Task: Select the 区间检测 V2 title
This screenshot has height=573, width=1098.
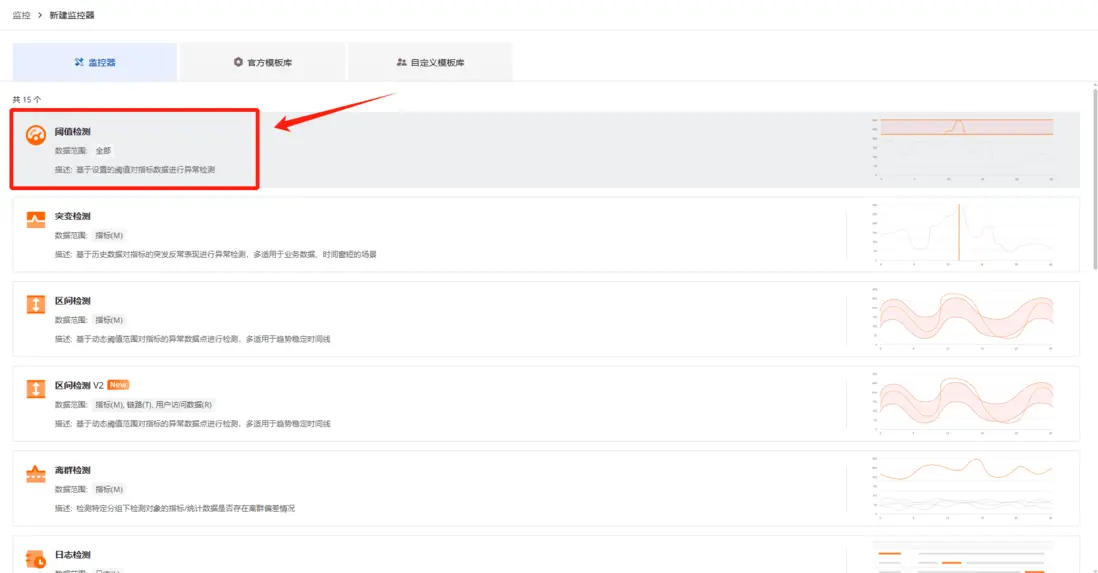Action: tap(79, 386)
